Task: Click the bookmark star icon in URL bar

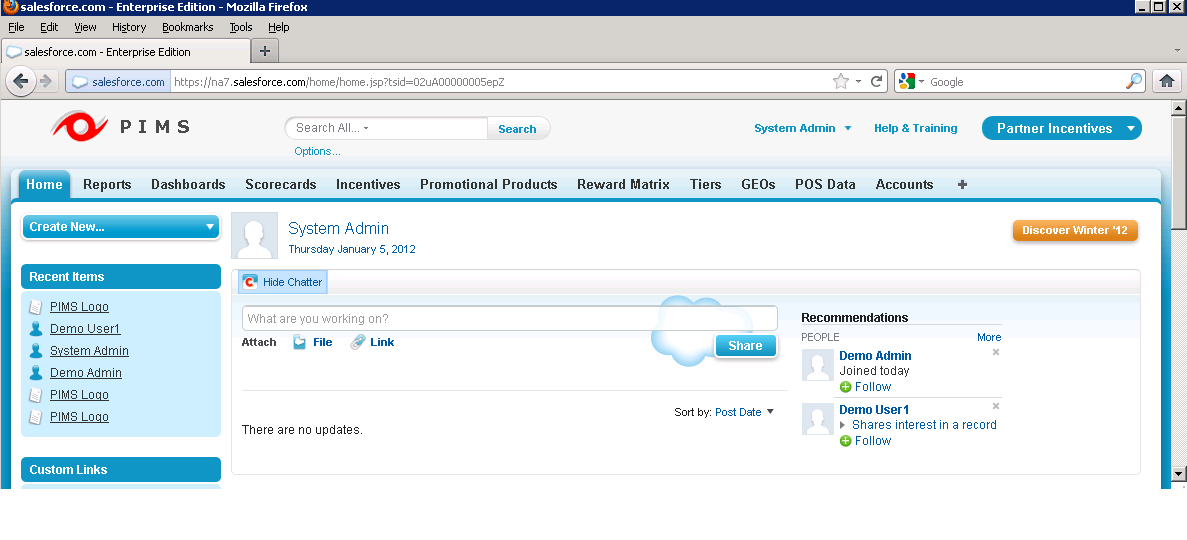Action: (x=840, y=81)
